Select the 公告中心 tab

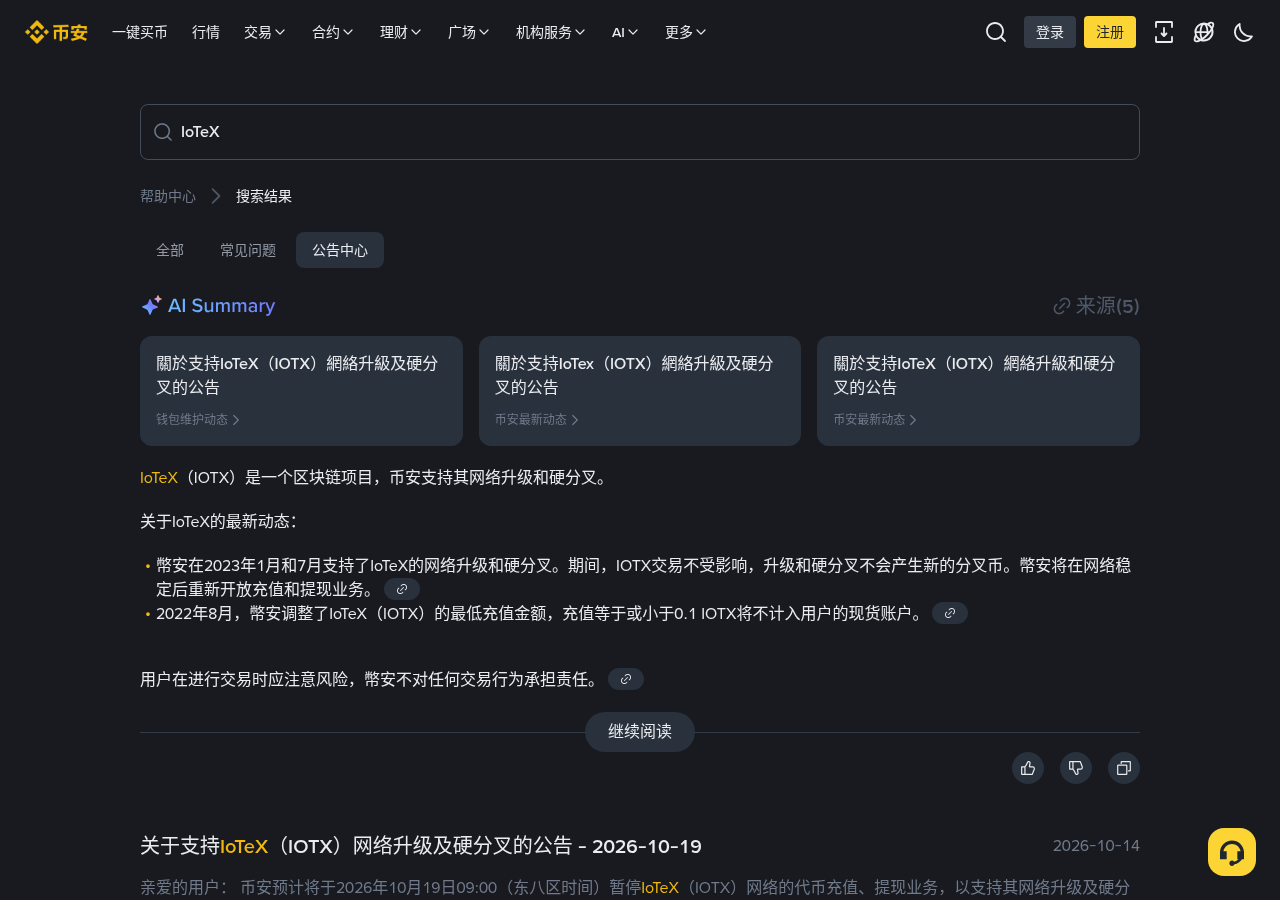coord(340,250)
